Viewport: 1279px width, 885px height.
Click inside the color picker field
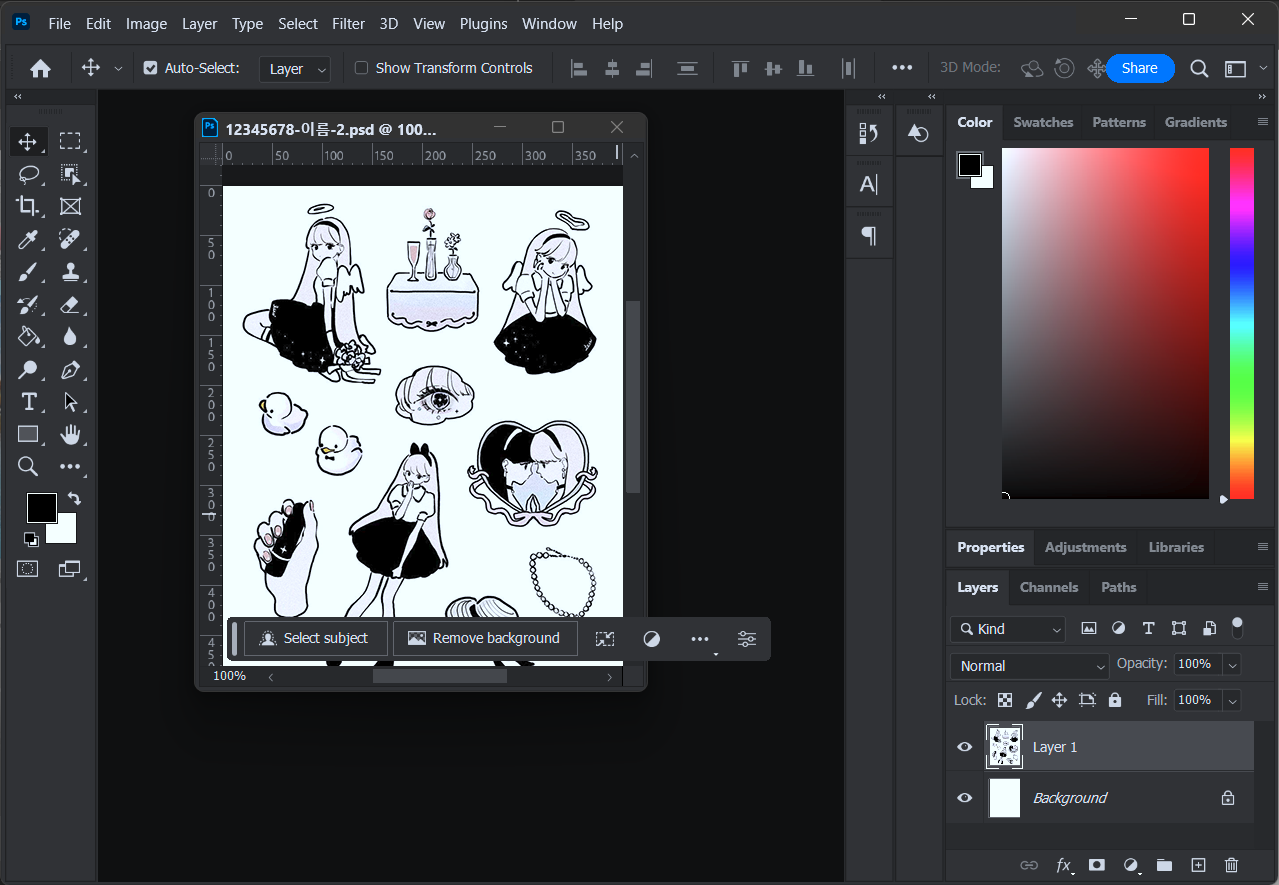pyautogui.click(x=1105, y=323)
